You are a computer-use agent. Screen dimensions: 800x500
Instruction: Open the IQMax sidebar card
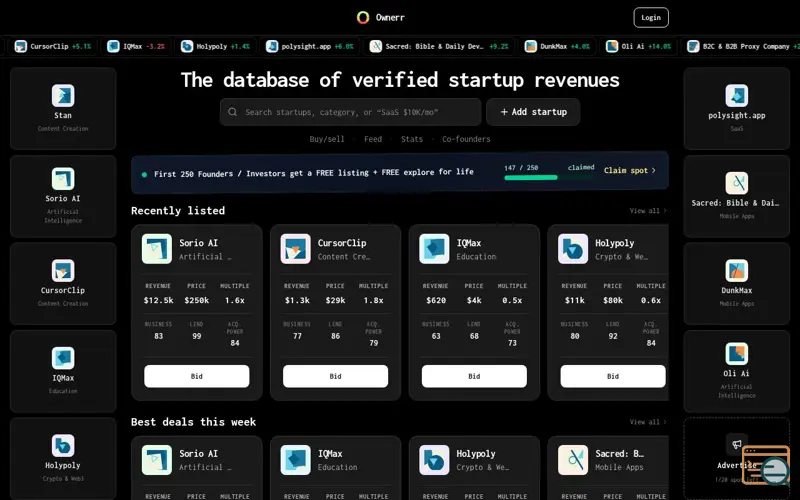pos(63,371)
